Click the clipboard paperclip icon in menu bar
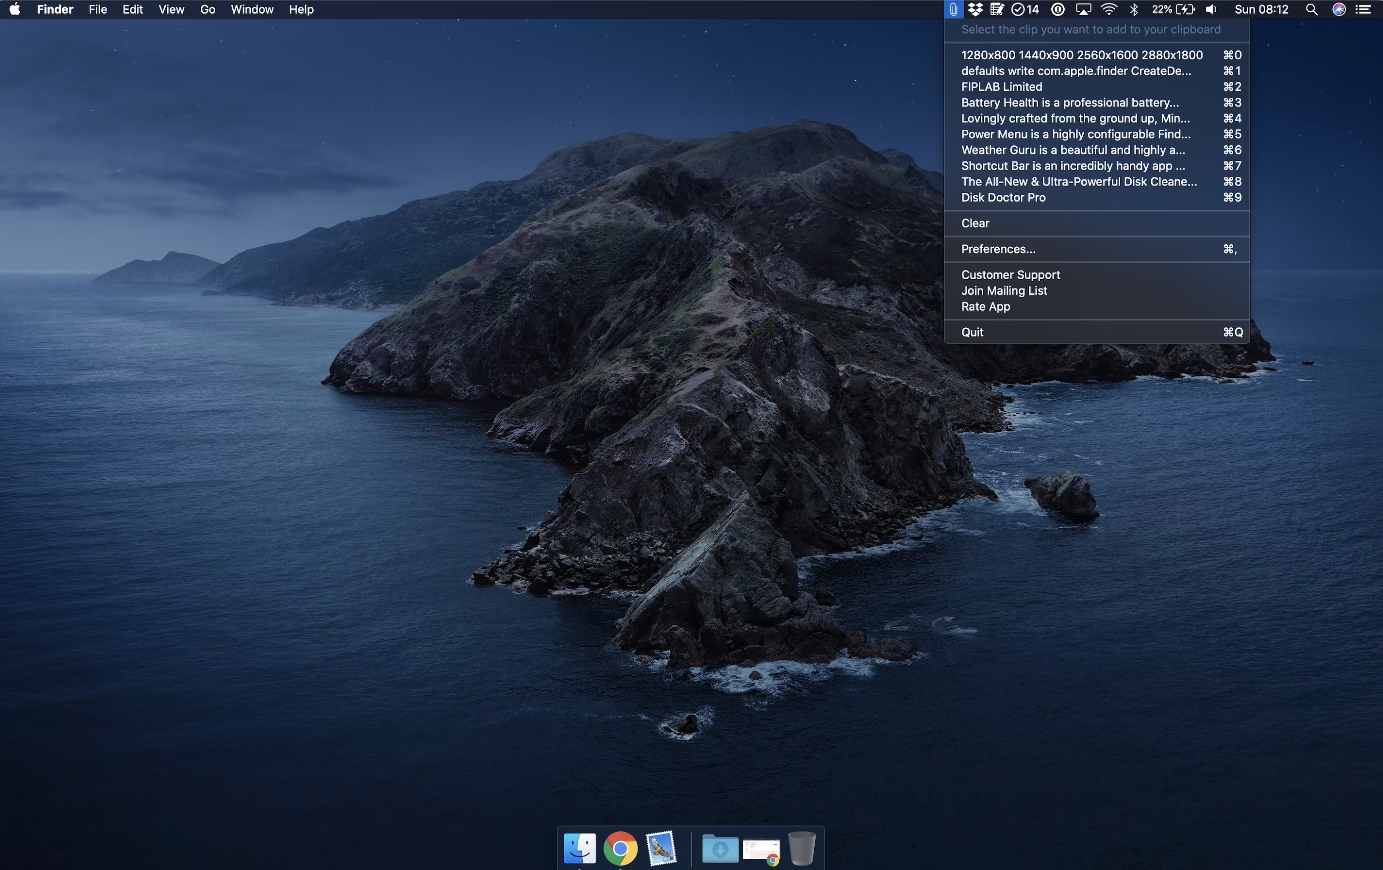The height and width of the screenshot is (870, 1383). [953, 9]
